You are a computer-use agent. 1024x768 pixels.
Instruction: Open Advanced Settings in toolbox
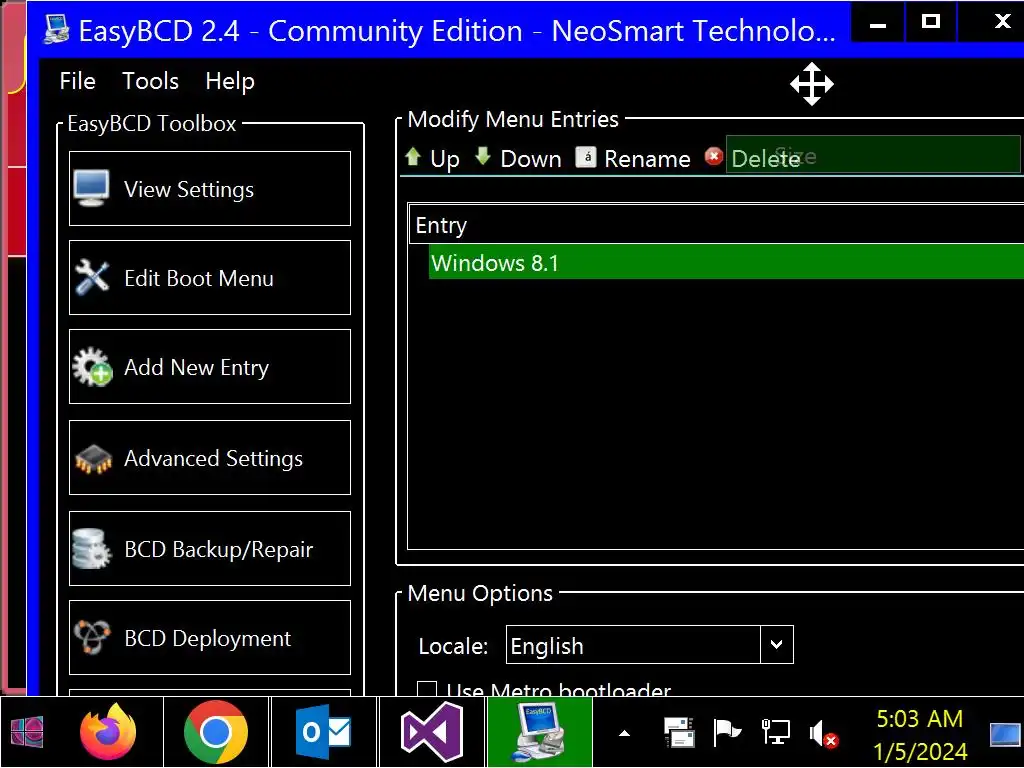pos(210,458)
